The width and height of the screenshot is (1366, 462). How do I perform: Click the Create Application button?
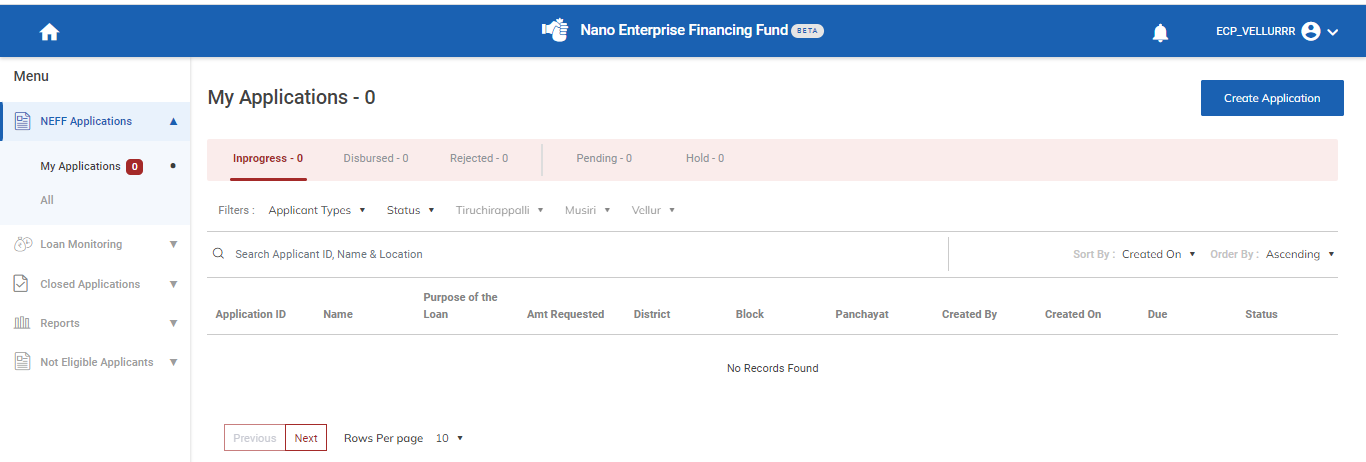coord(1271,98)
